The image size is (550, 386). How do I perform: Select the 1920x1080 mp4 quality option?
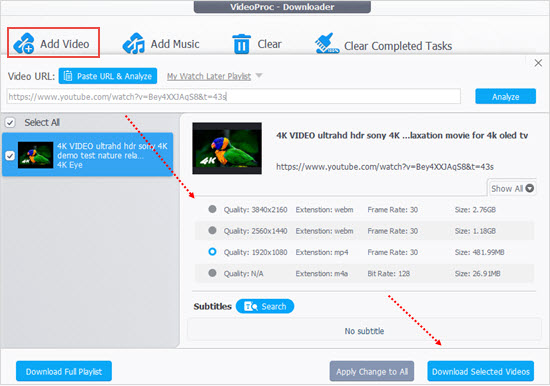point(212,252)
